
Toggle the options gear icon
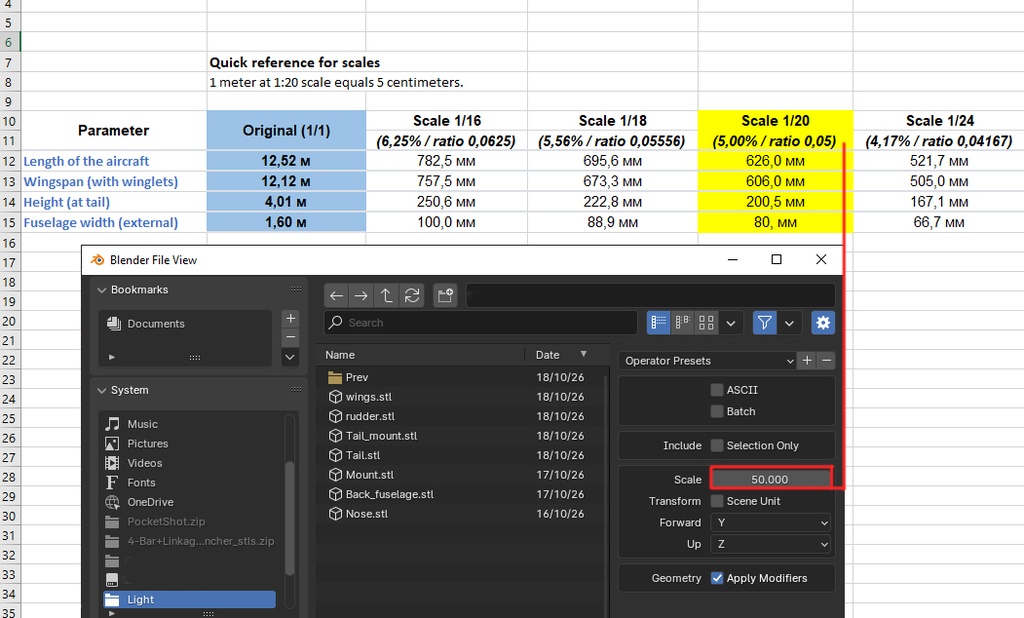click(823, 323)
